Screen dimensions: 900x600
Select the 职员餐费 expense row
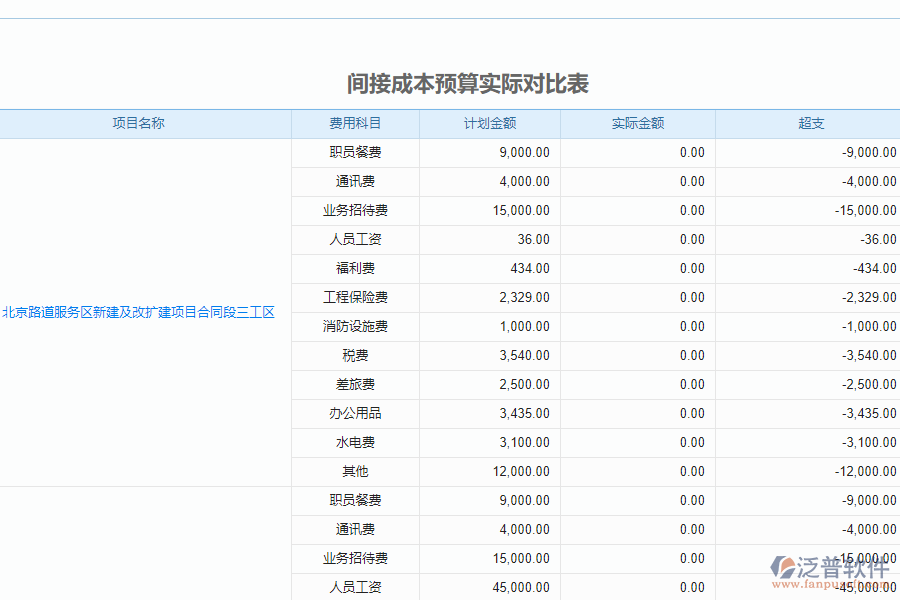click(354, 152)
